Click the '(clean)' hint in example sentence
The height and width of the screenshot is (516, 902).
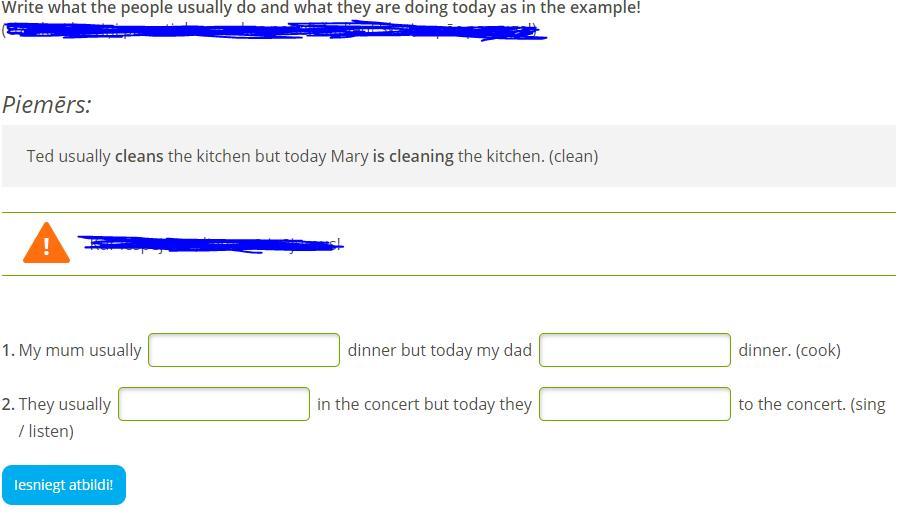pyautogui.click(x=573, y=156)
